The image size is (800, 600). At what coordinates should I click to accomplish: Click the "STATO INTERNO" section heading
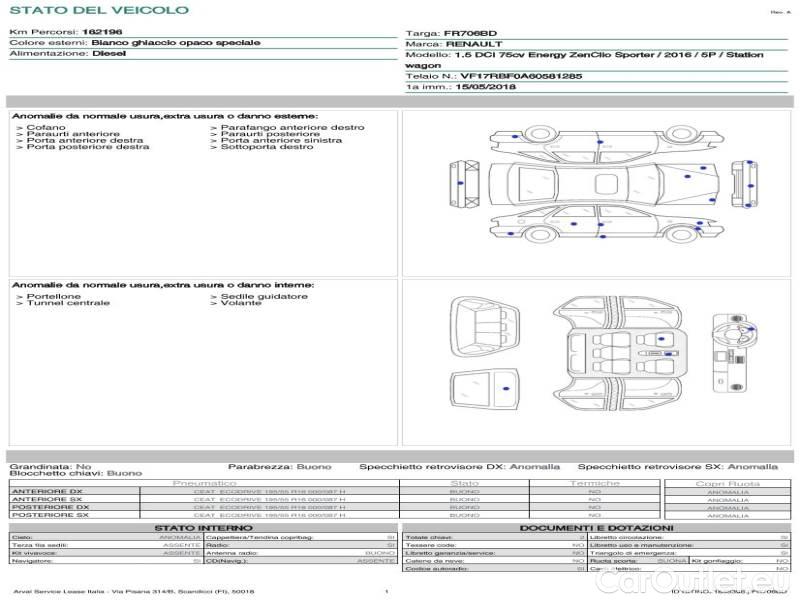coord(203,528)
